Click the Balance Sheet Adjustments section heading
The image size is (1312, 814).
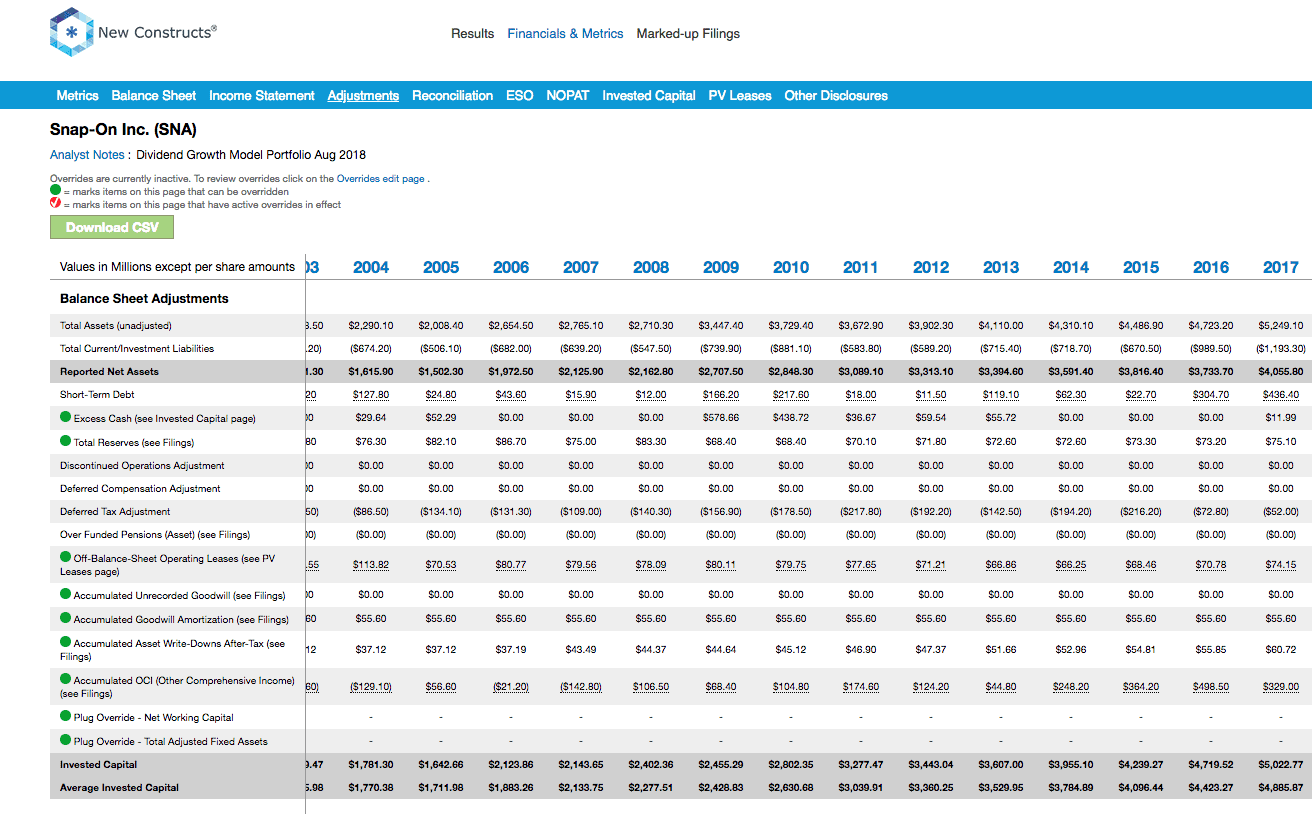[x=144, y=298]
